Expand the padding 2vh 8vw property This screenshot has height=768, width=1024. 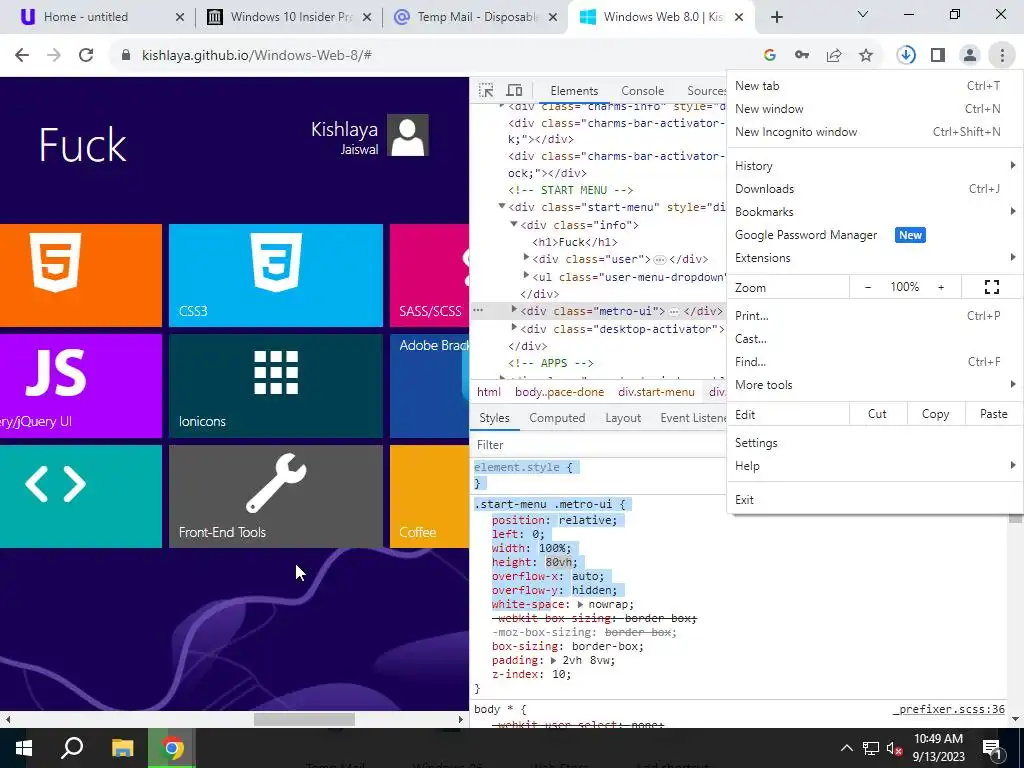coord(554,660)
